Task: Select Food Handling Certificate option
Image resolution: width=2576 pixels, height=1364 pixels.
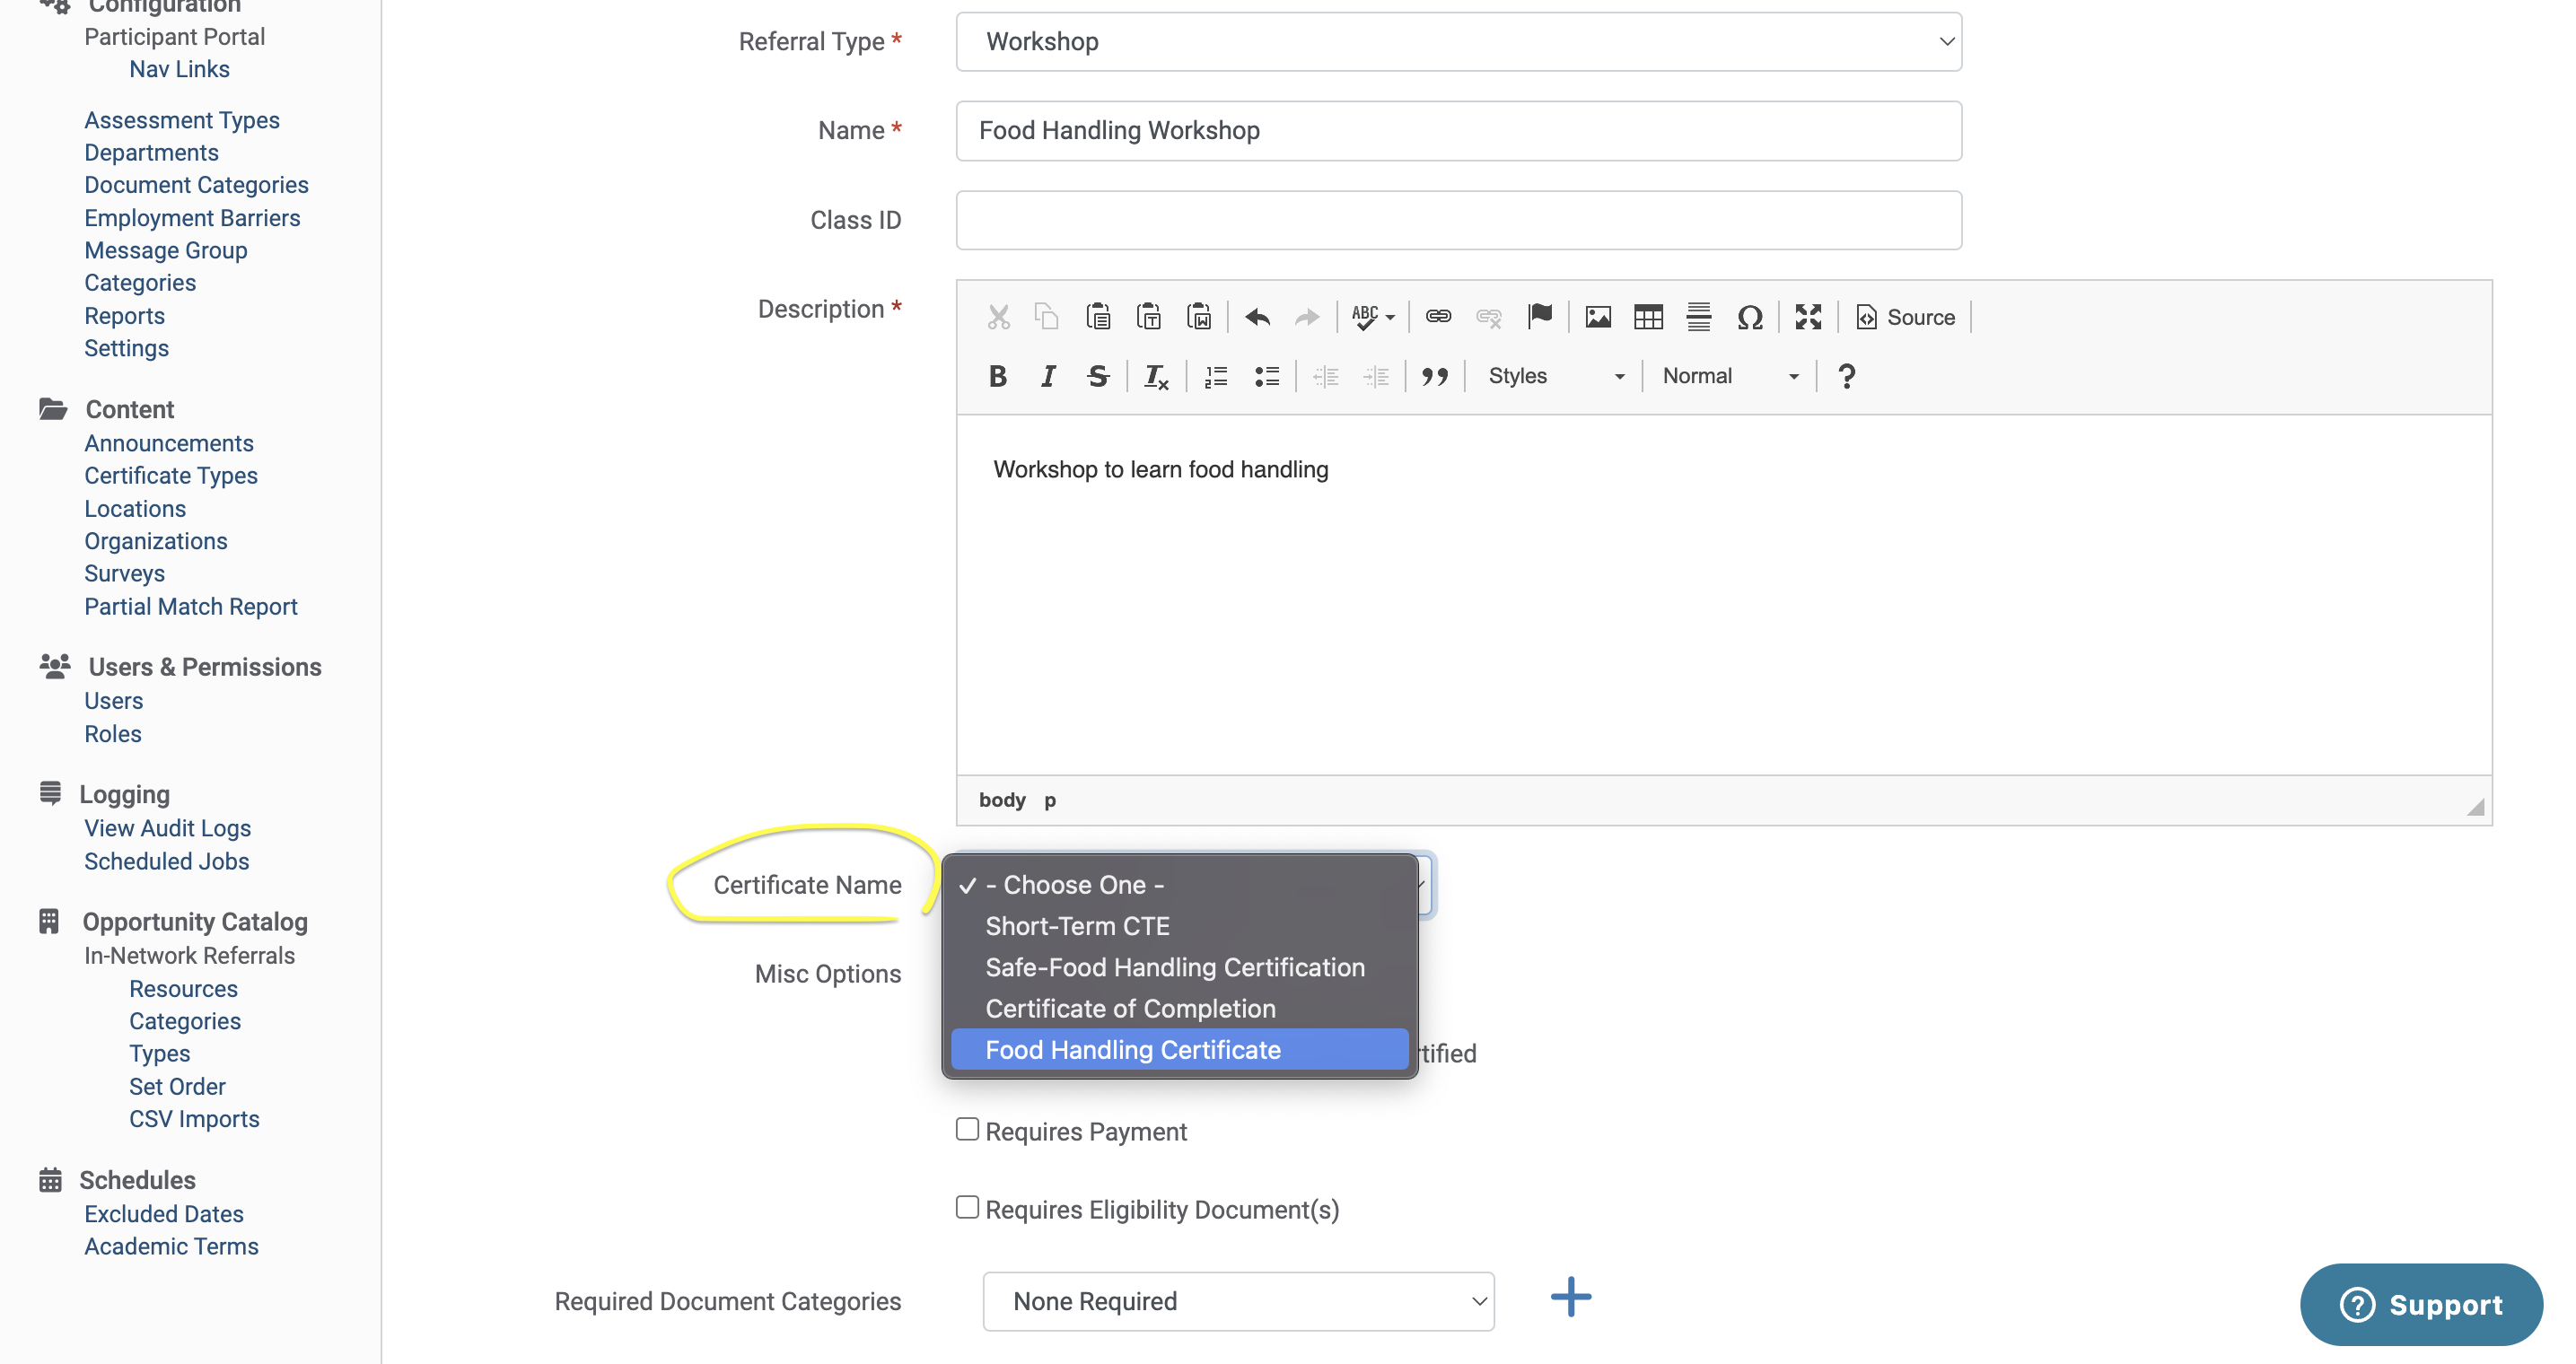Action: tap(1133, 1050)
